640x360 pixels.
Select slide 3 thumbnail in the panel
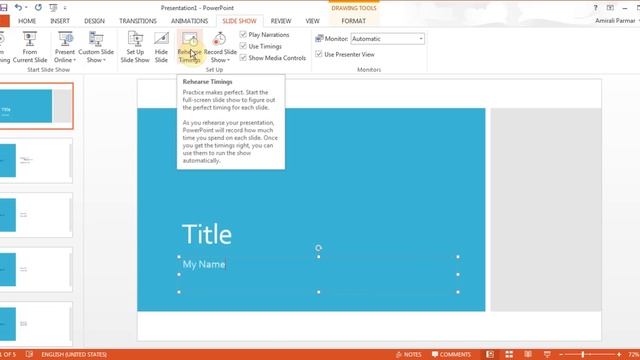point(36,215)
